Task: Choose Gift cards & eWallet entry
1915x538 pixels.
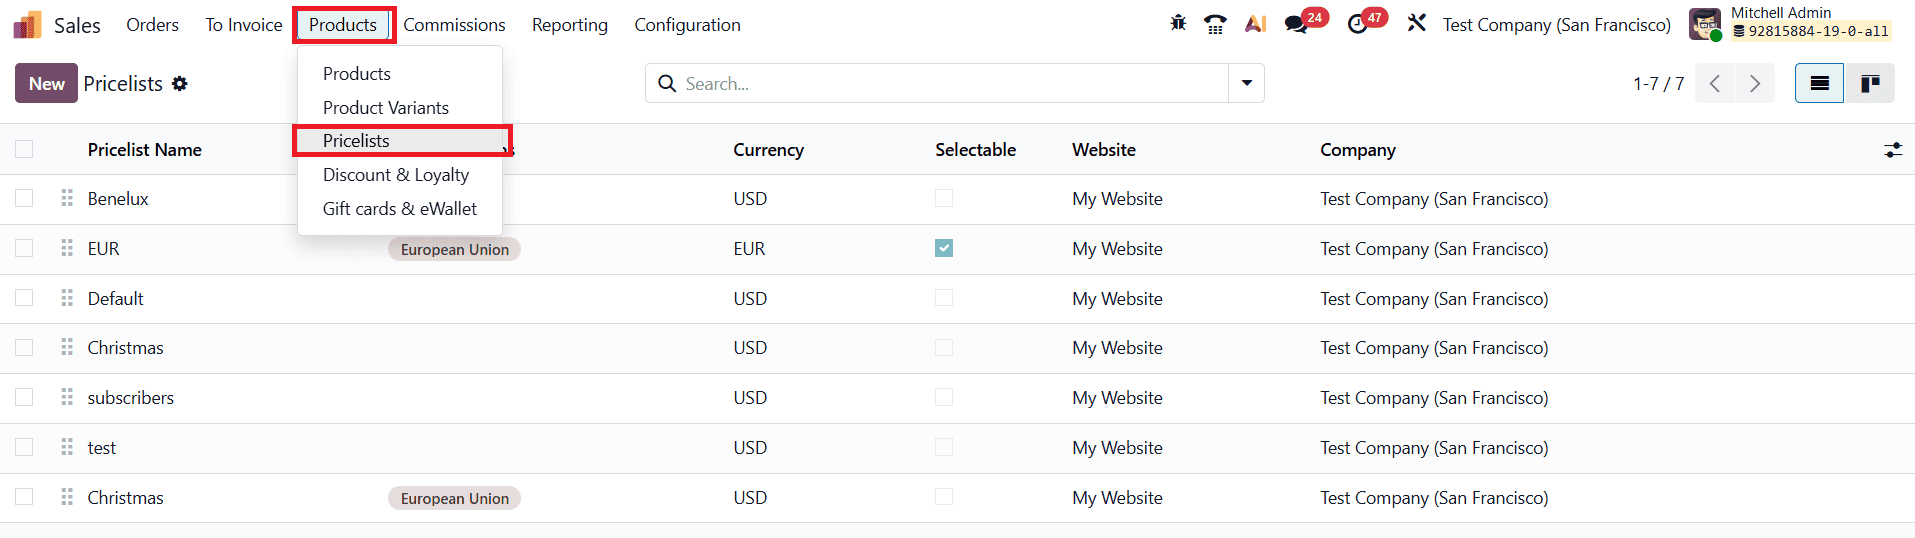Action: (400, 209)
